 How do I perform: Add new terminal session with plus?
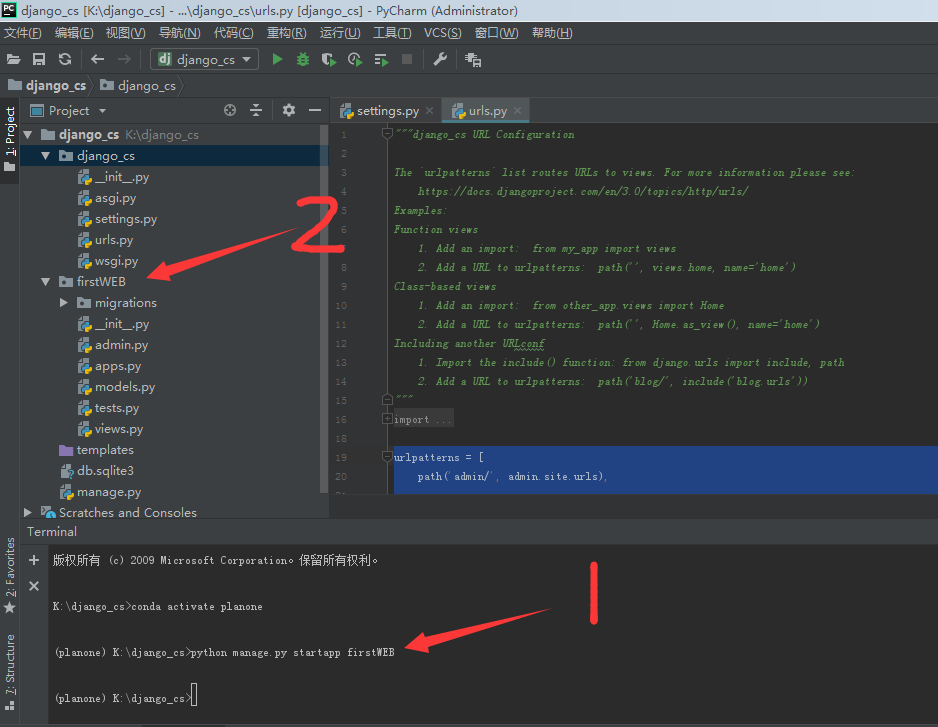point(34,560)
